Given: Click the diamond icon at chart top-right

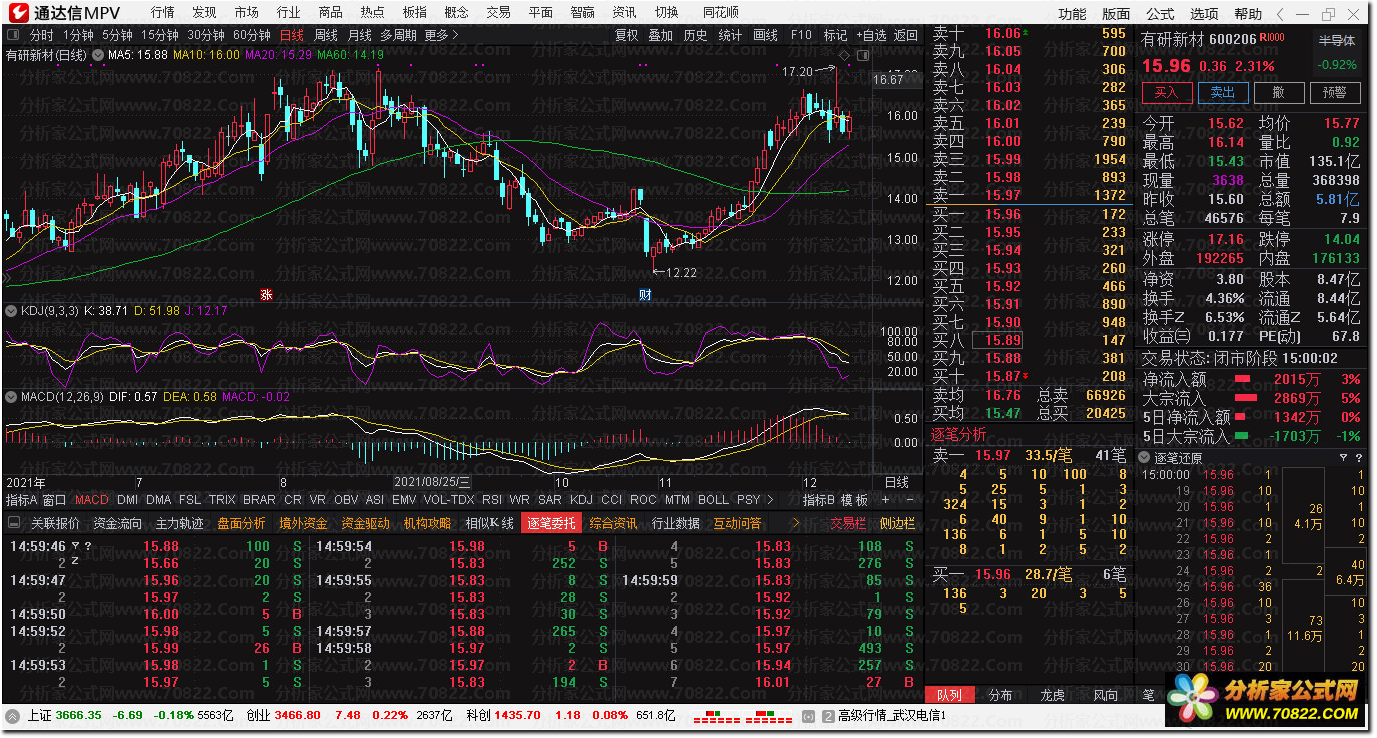Looking at the screenshot, I should tap(844, 54).
